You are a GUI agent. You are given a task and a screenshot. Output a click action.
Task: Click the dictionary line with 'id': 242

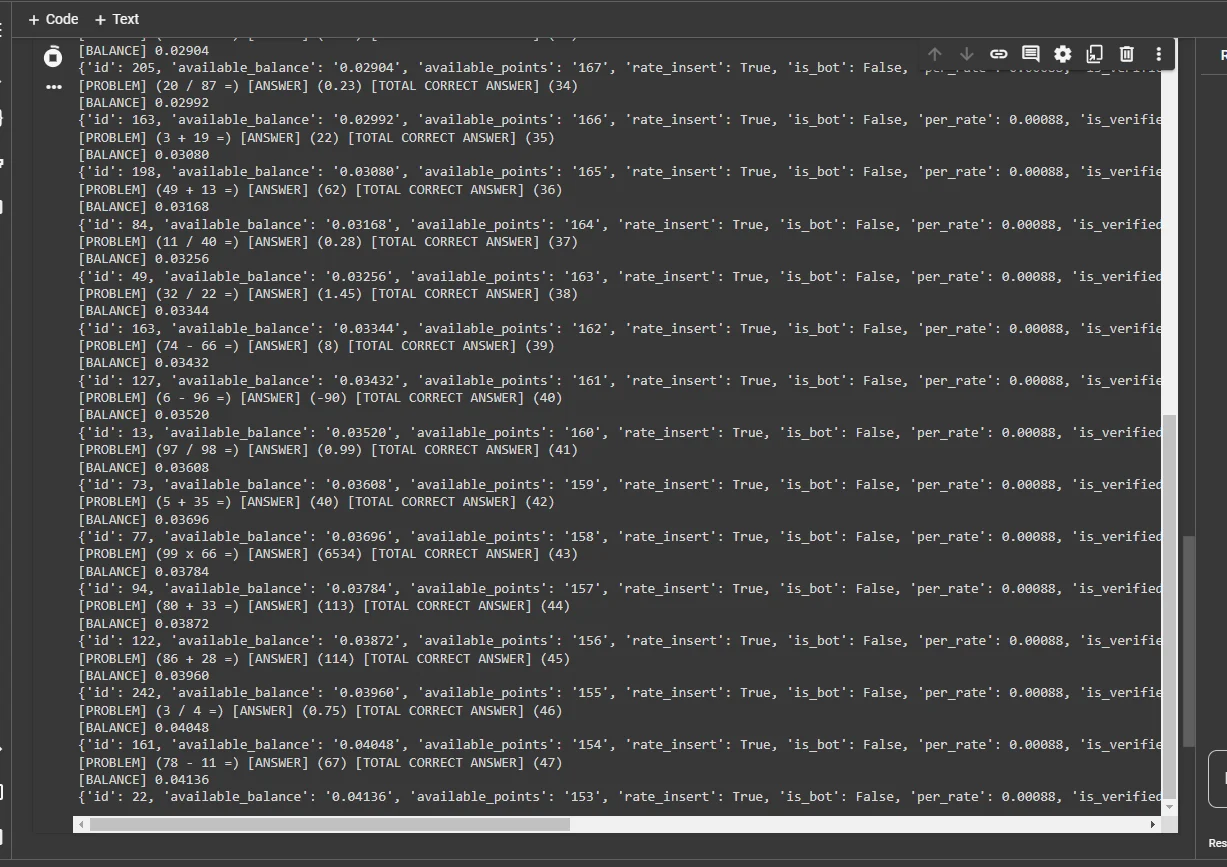(620, 692)
